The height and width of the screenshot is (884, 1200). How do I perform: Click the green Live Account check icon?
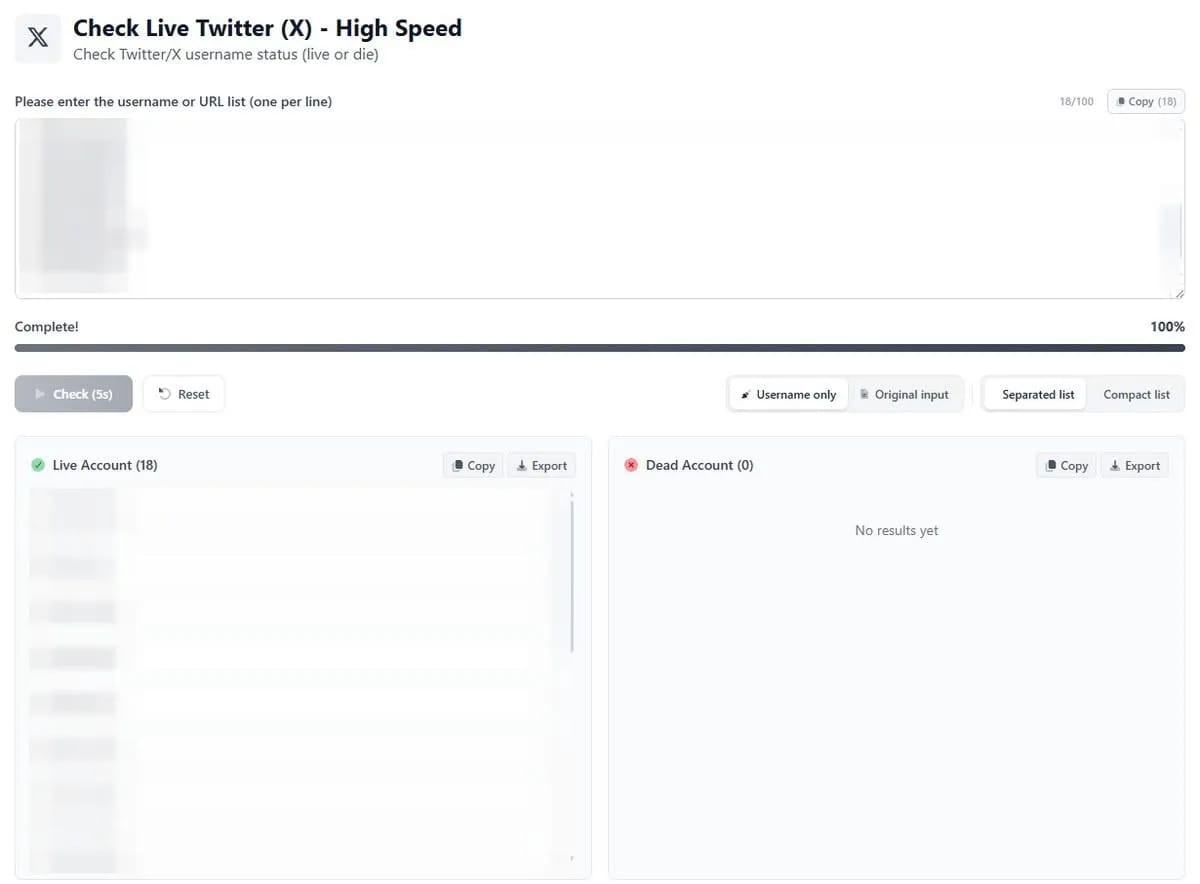point(38,465)
